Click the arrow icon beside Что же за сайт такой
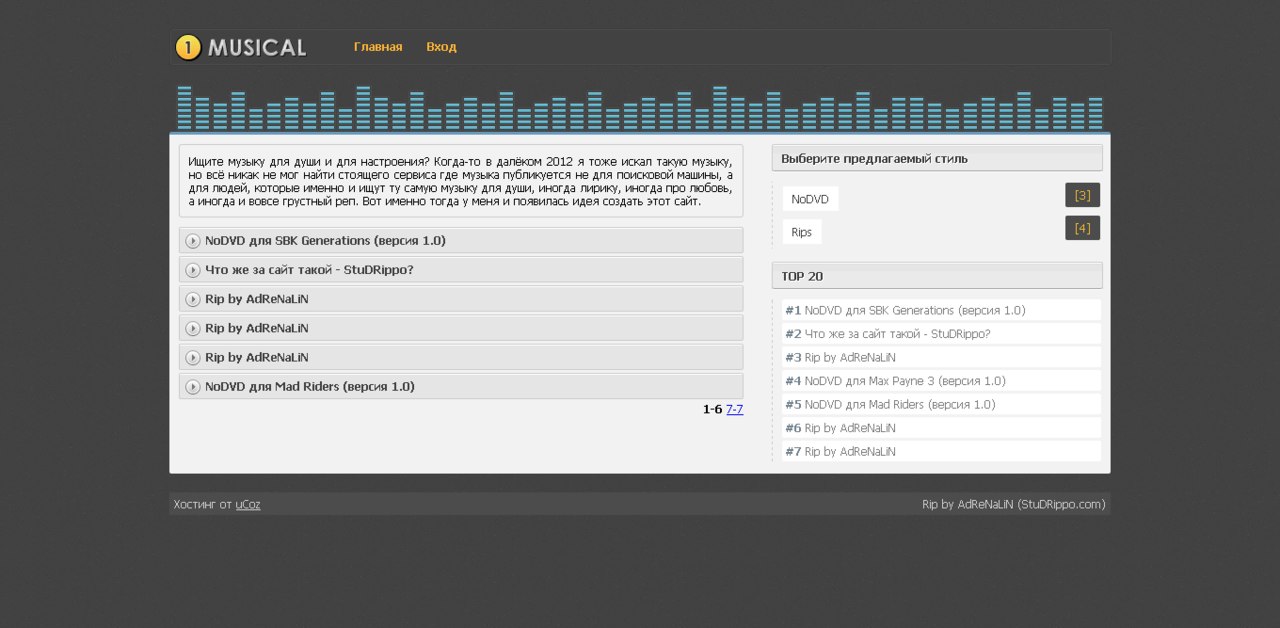Viewport: 1280px width, 628px height. (193, 270)
